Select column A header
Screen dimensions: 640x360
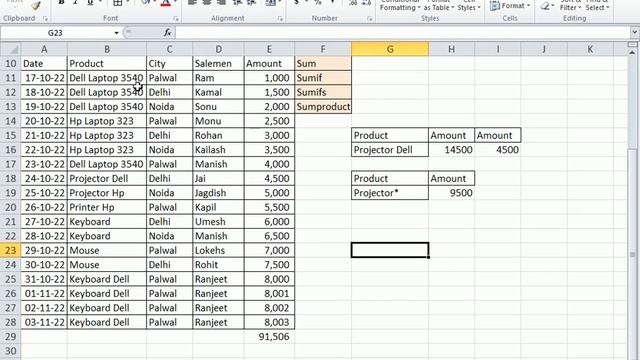point(44,49)
